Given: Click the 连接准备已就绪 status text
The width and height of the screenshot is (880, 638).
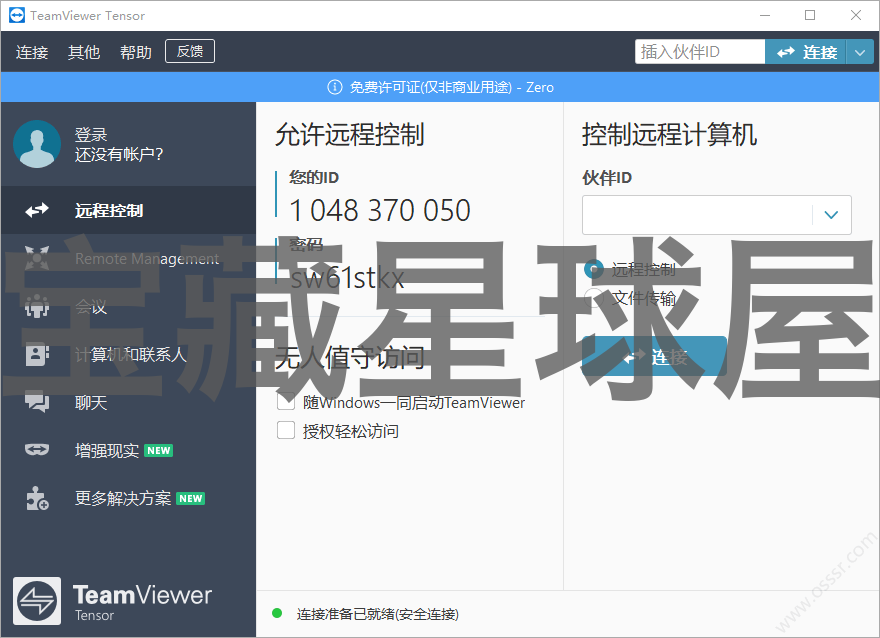Looking at the screenshot, I should pos(378,614).
